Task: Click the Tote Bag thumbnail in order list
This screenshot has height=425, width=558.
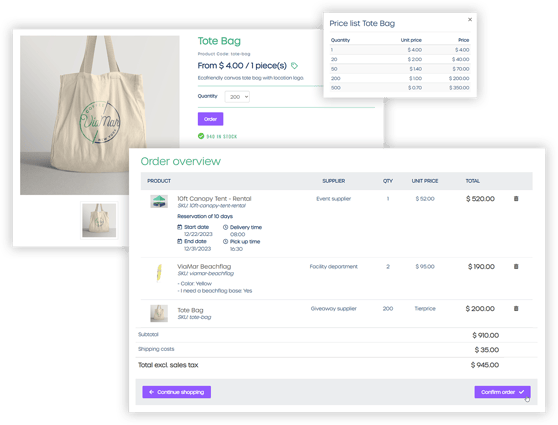Action: [159, 313]
